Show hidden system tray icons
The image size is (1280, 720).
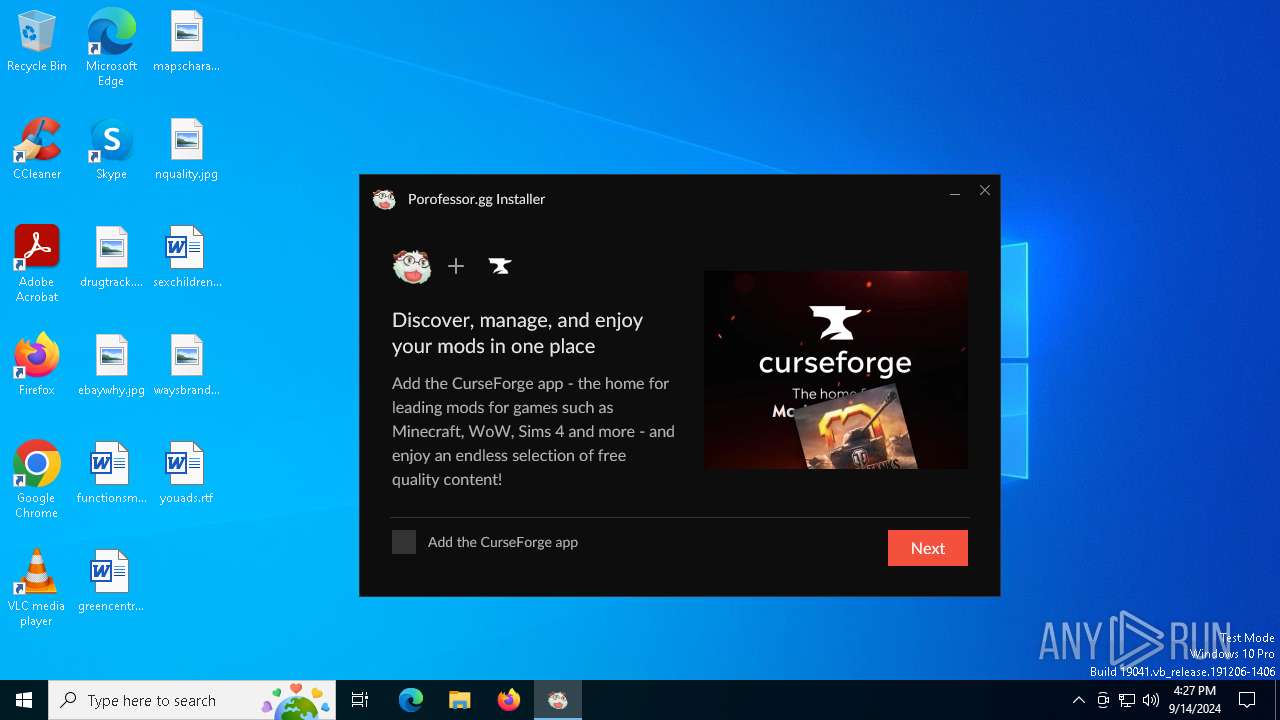(x=1079, y=700)
